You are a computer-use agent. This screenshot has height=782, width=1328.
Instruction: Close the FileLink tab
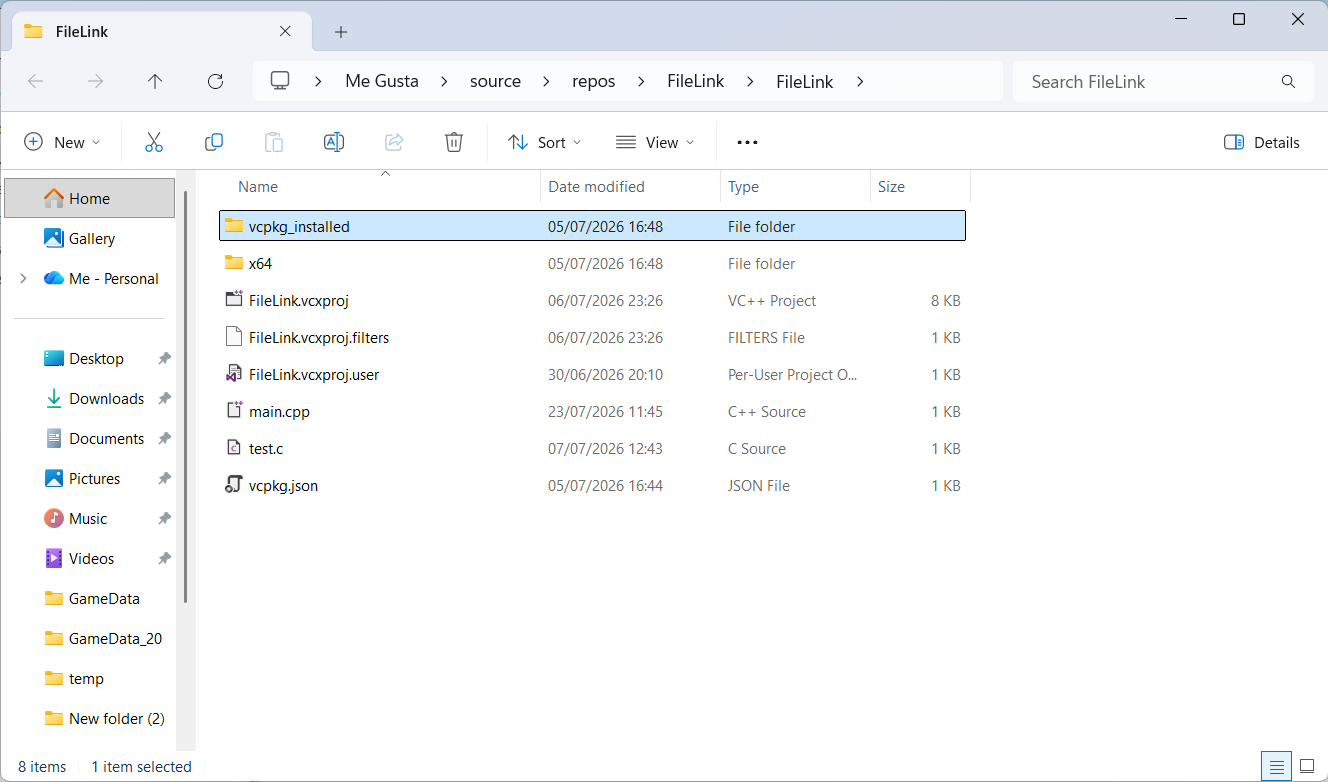pos(285,31)
